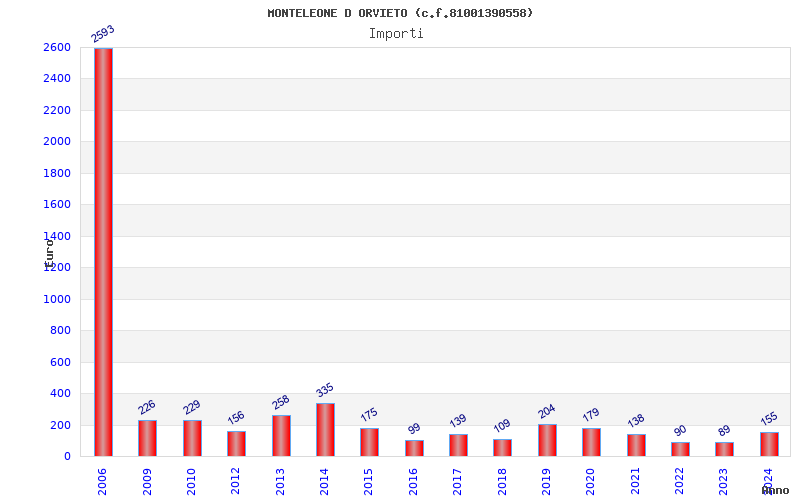Click the x-axis year label 2021
This screenshot has height=500, width=800.
click(x=635, y=482)
